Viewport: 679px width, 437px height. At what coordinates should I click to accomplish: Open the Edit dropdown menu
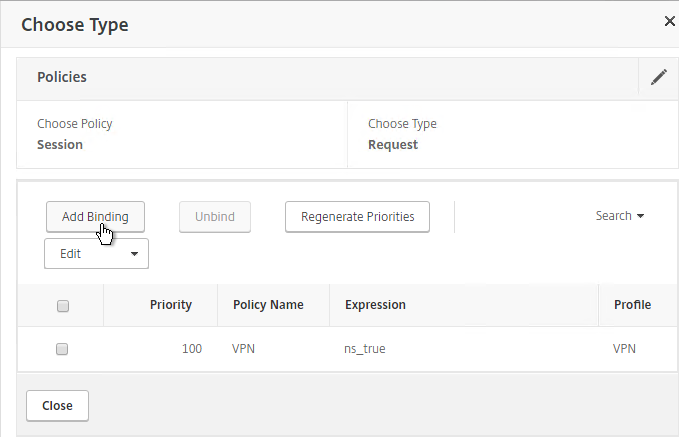point(96,254)
